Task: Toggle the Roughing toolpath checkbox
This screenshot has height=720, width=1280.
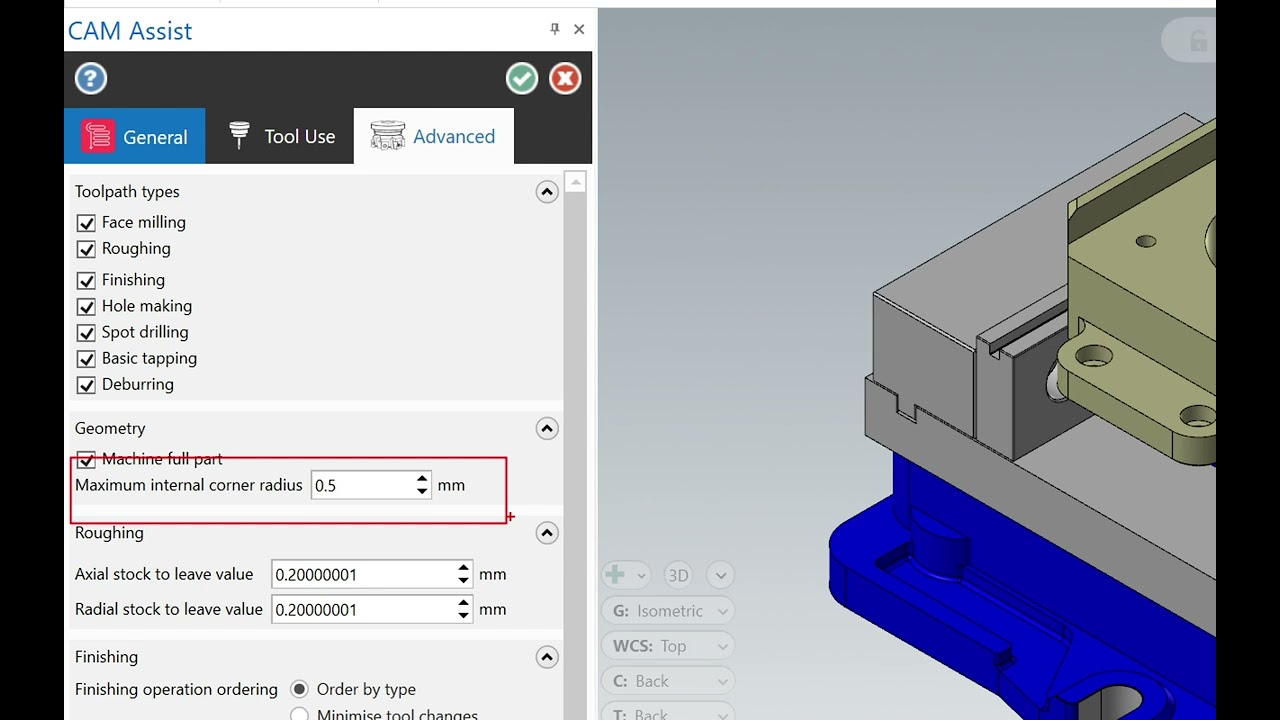Action: coord(86,249)
